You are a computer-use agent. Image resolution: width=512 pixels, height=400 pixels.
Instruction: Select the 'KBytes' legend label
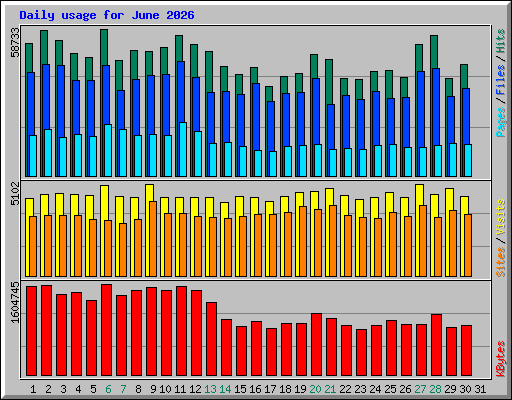(x=501, y=359)
